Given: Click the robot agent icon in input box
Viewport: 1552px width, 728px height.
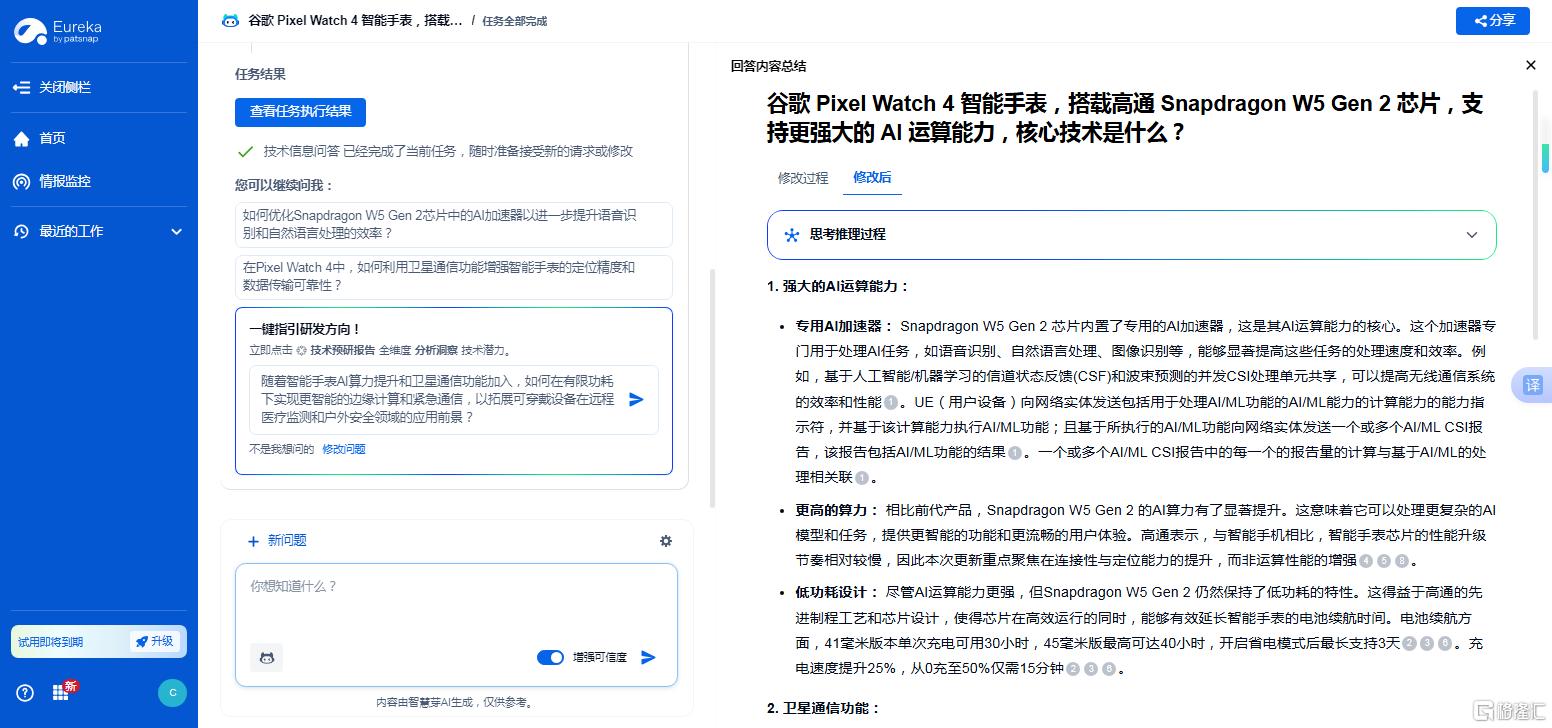Looking at the screenshot, I should tap(266, 657).
